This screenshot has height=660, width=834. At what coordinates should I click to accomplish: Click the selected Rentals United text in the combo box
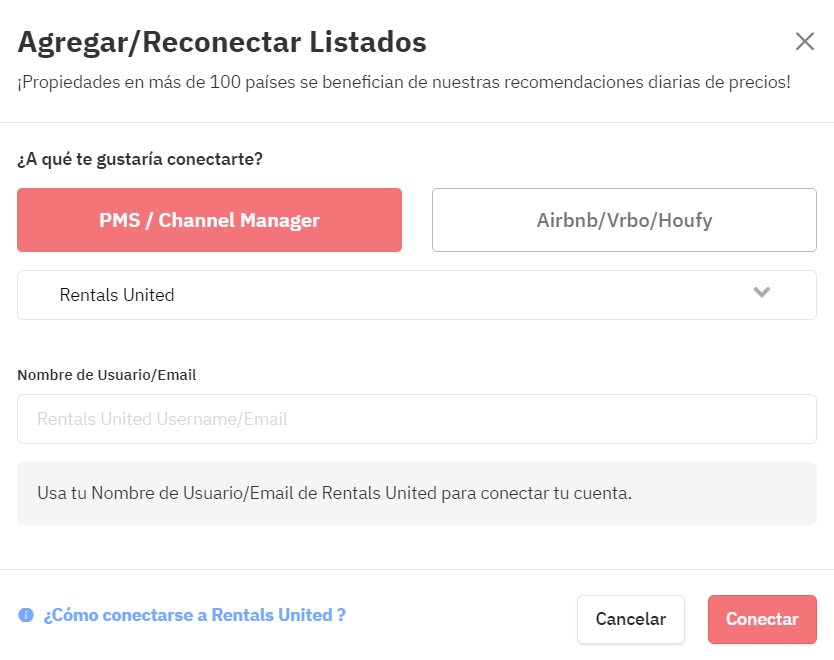tap(117, 295)
